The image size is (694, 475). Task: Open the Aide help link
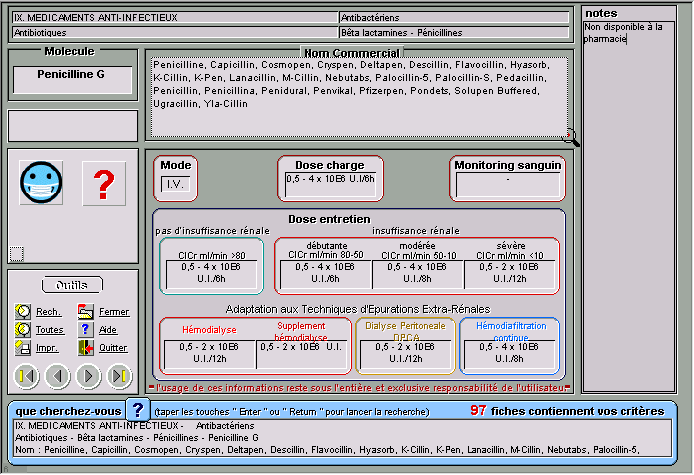[x=108, y=330]
